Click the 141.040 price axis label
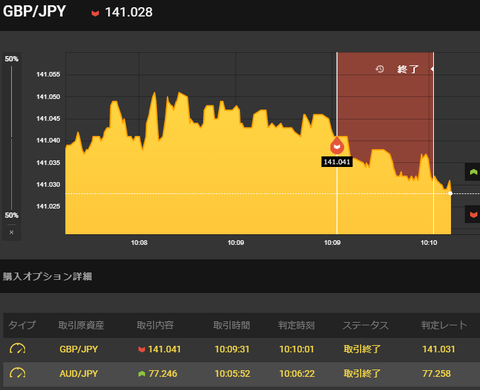This screenshot has height=390, width=480. 48,140
